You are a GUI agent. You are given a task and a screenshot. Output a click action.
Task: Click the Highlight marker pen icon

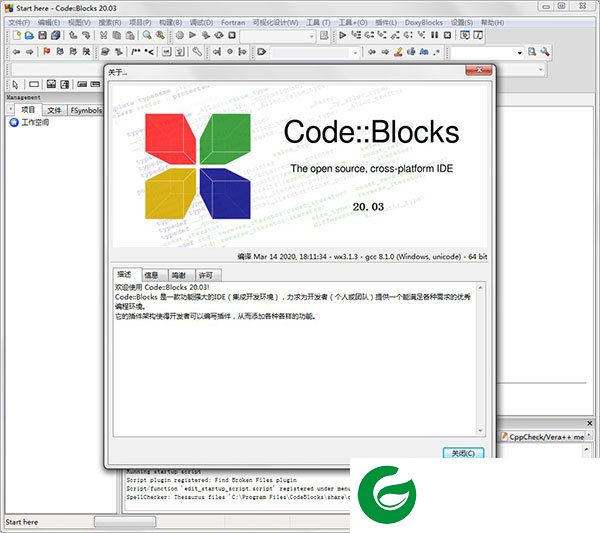click(398, 52)
